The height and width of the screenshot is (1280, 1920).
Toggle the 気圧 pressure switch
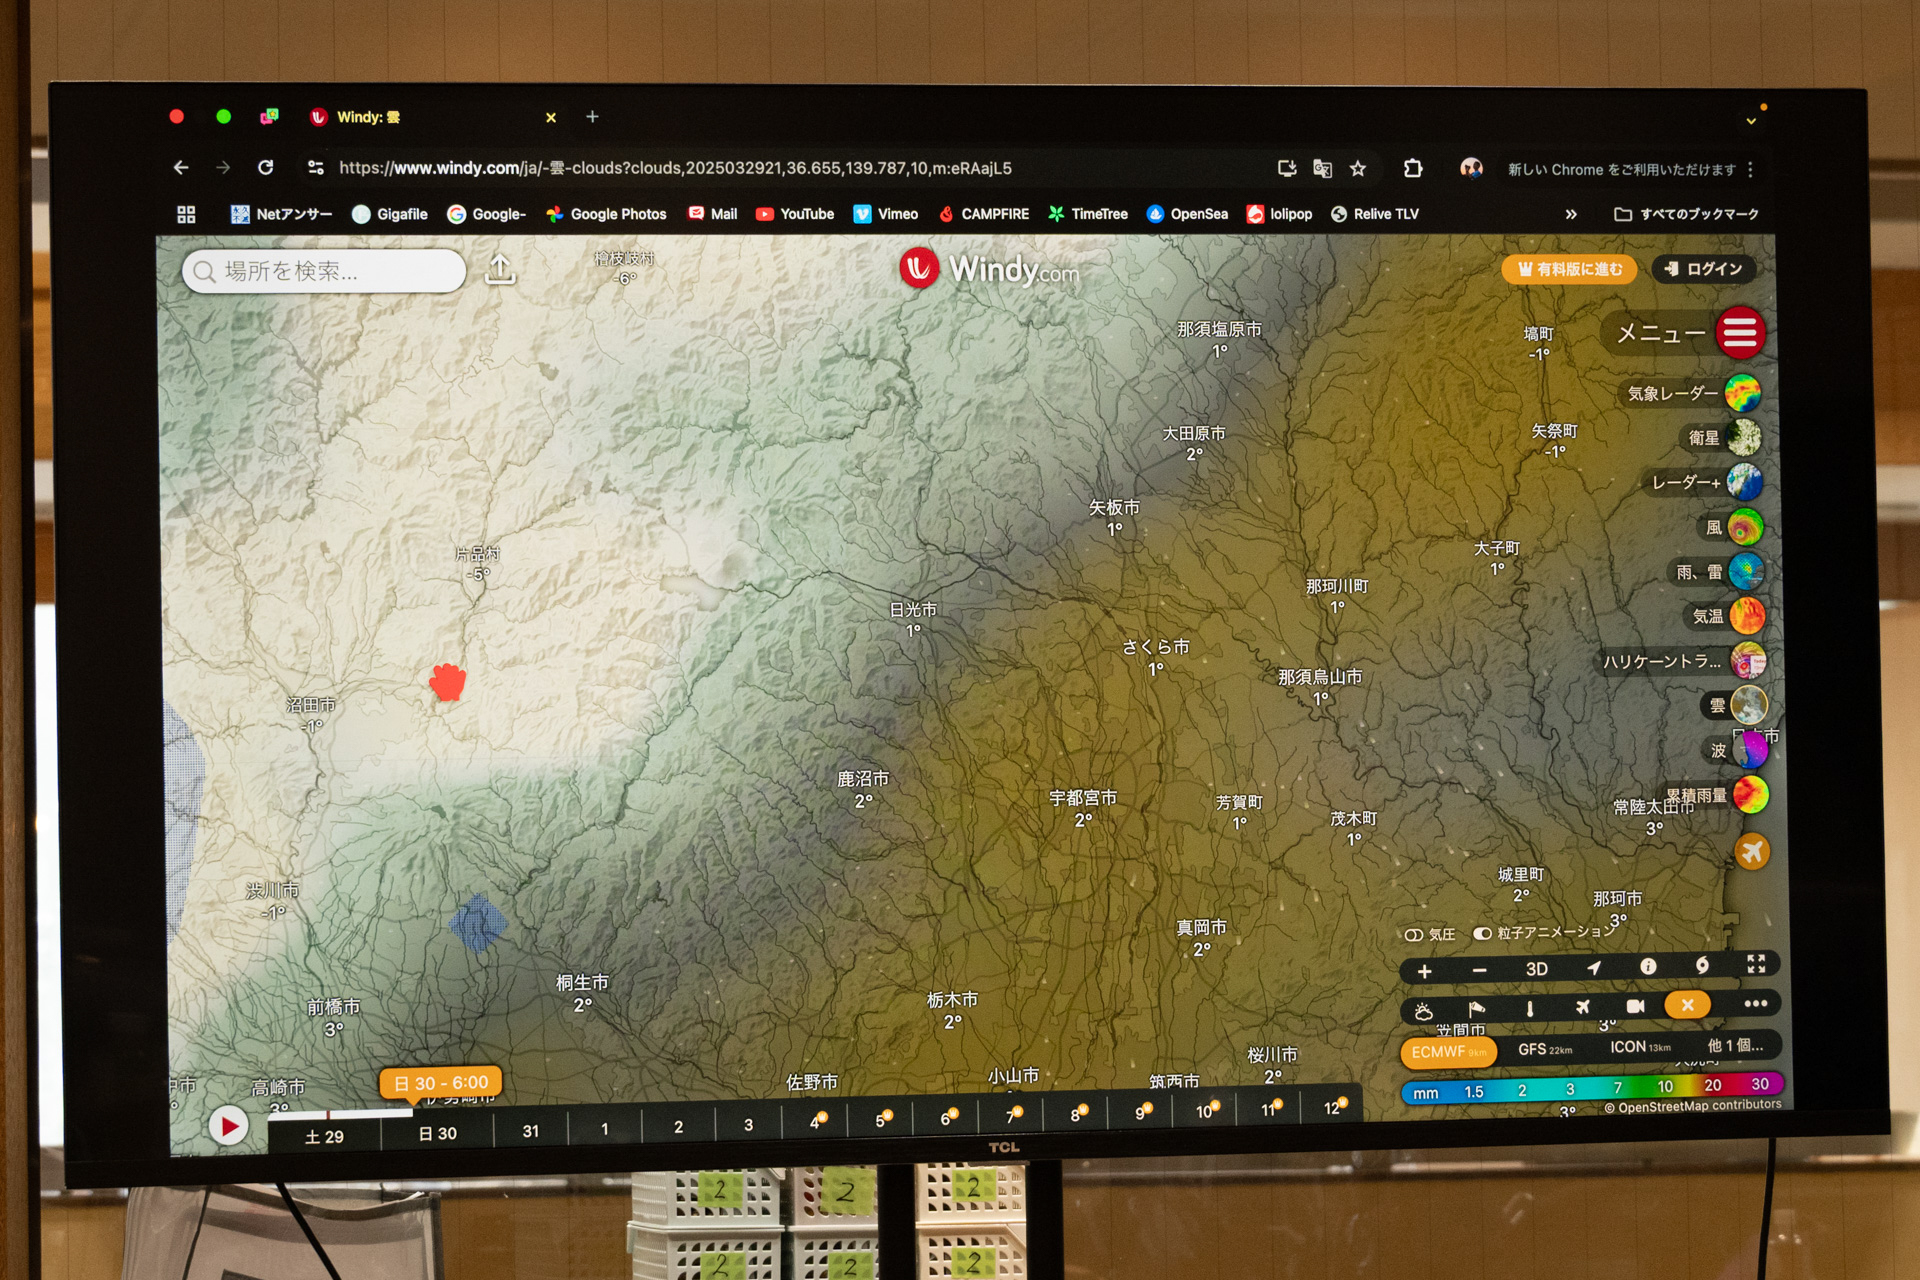click(x=1414, y=935)
